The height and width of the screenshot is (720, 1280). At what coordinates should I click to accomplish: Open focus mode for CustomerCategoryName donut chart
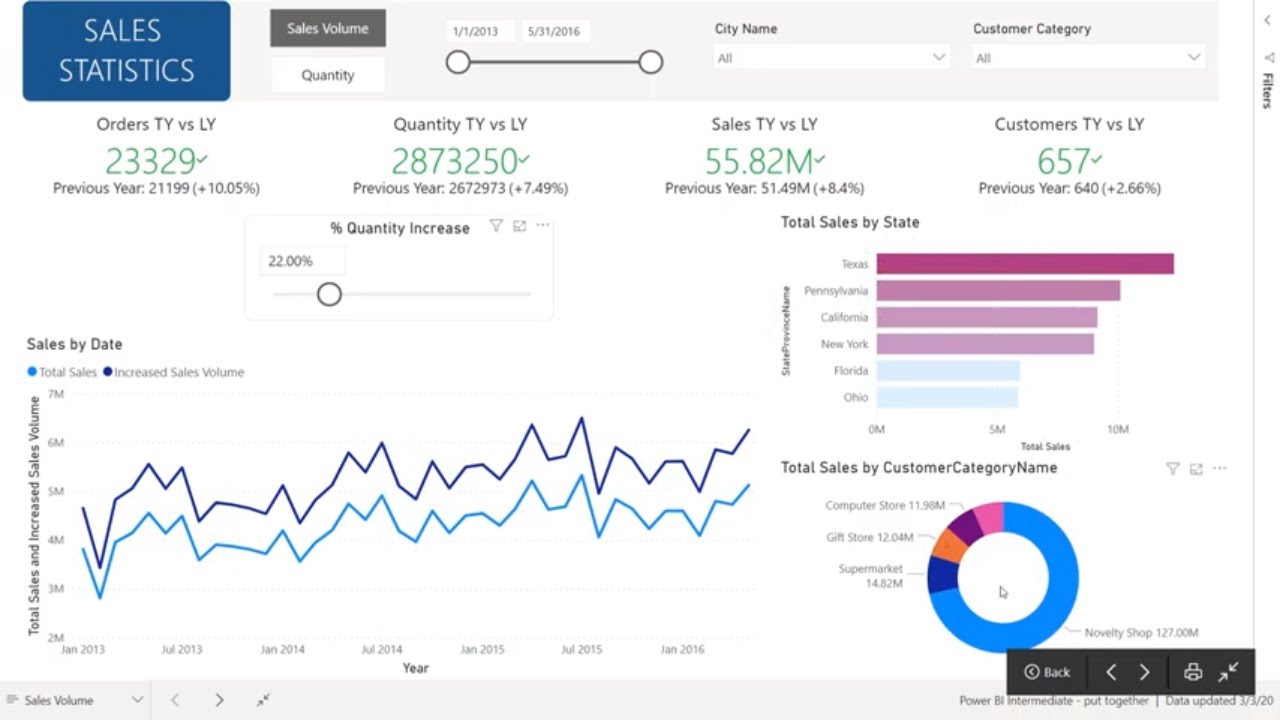pos(1196,468)
